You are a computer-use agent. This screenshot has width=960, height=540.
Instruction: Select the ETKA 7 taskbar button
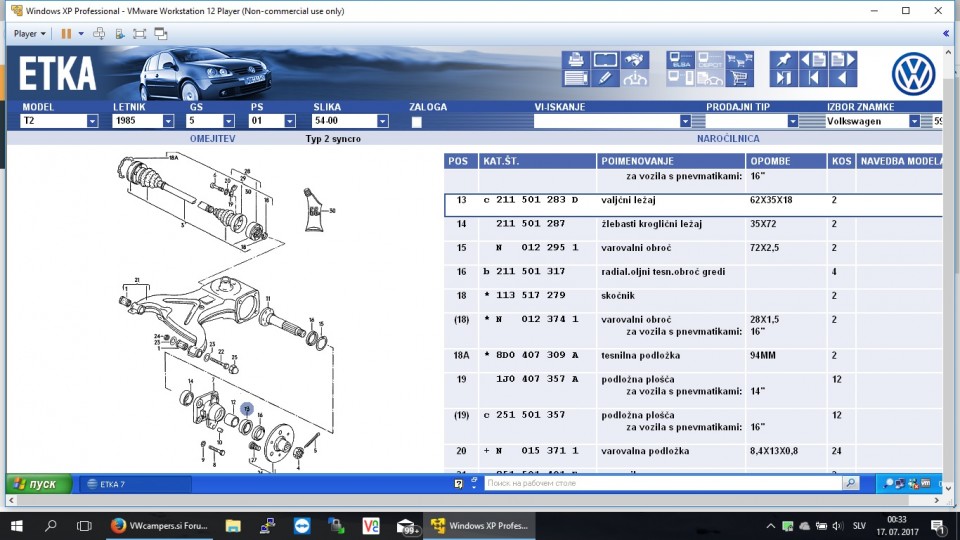coord(135,484)
